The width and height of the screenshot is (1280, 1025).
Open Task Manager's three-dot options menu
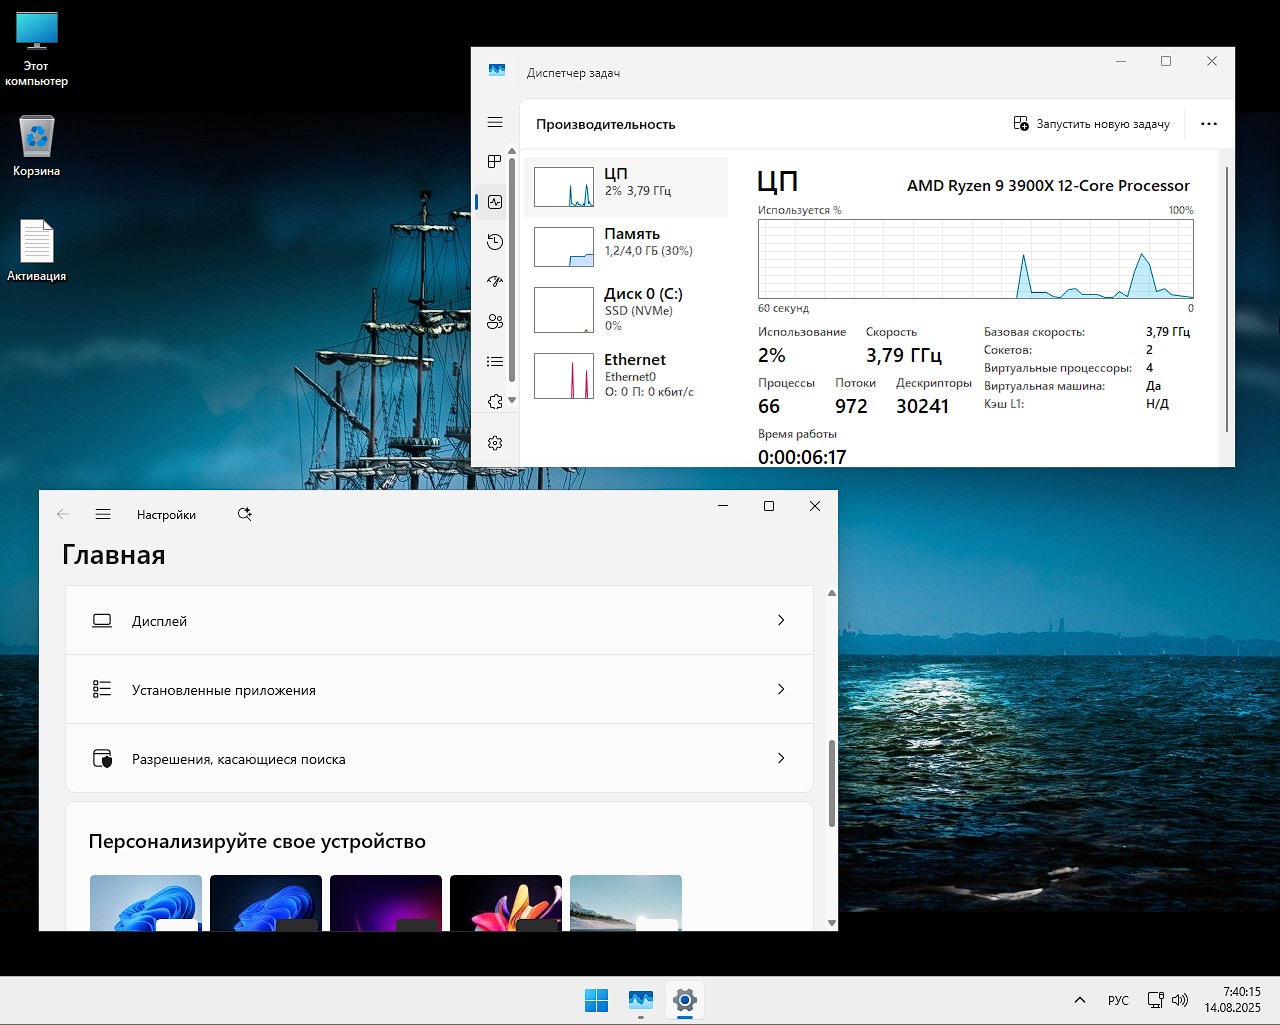1209,123
